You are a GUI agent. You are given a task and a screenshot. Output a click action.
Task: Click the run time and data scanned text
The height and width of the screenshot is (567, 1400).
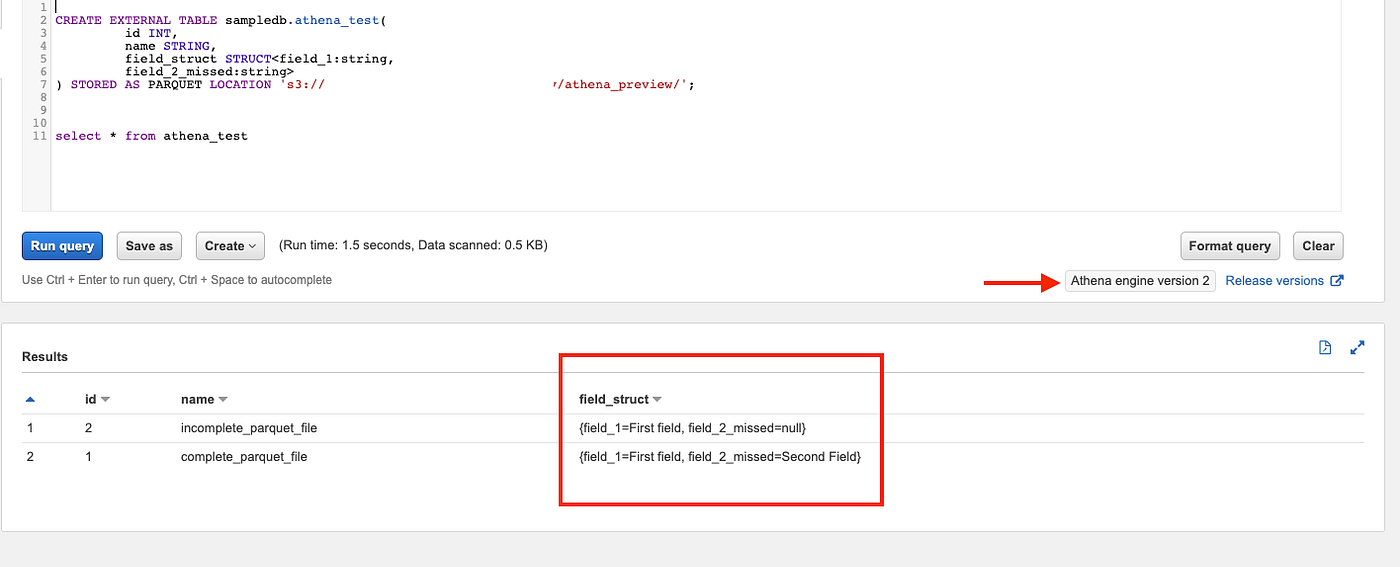[x=413, y=245]
